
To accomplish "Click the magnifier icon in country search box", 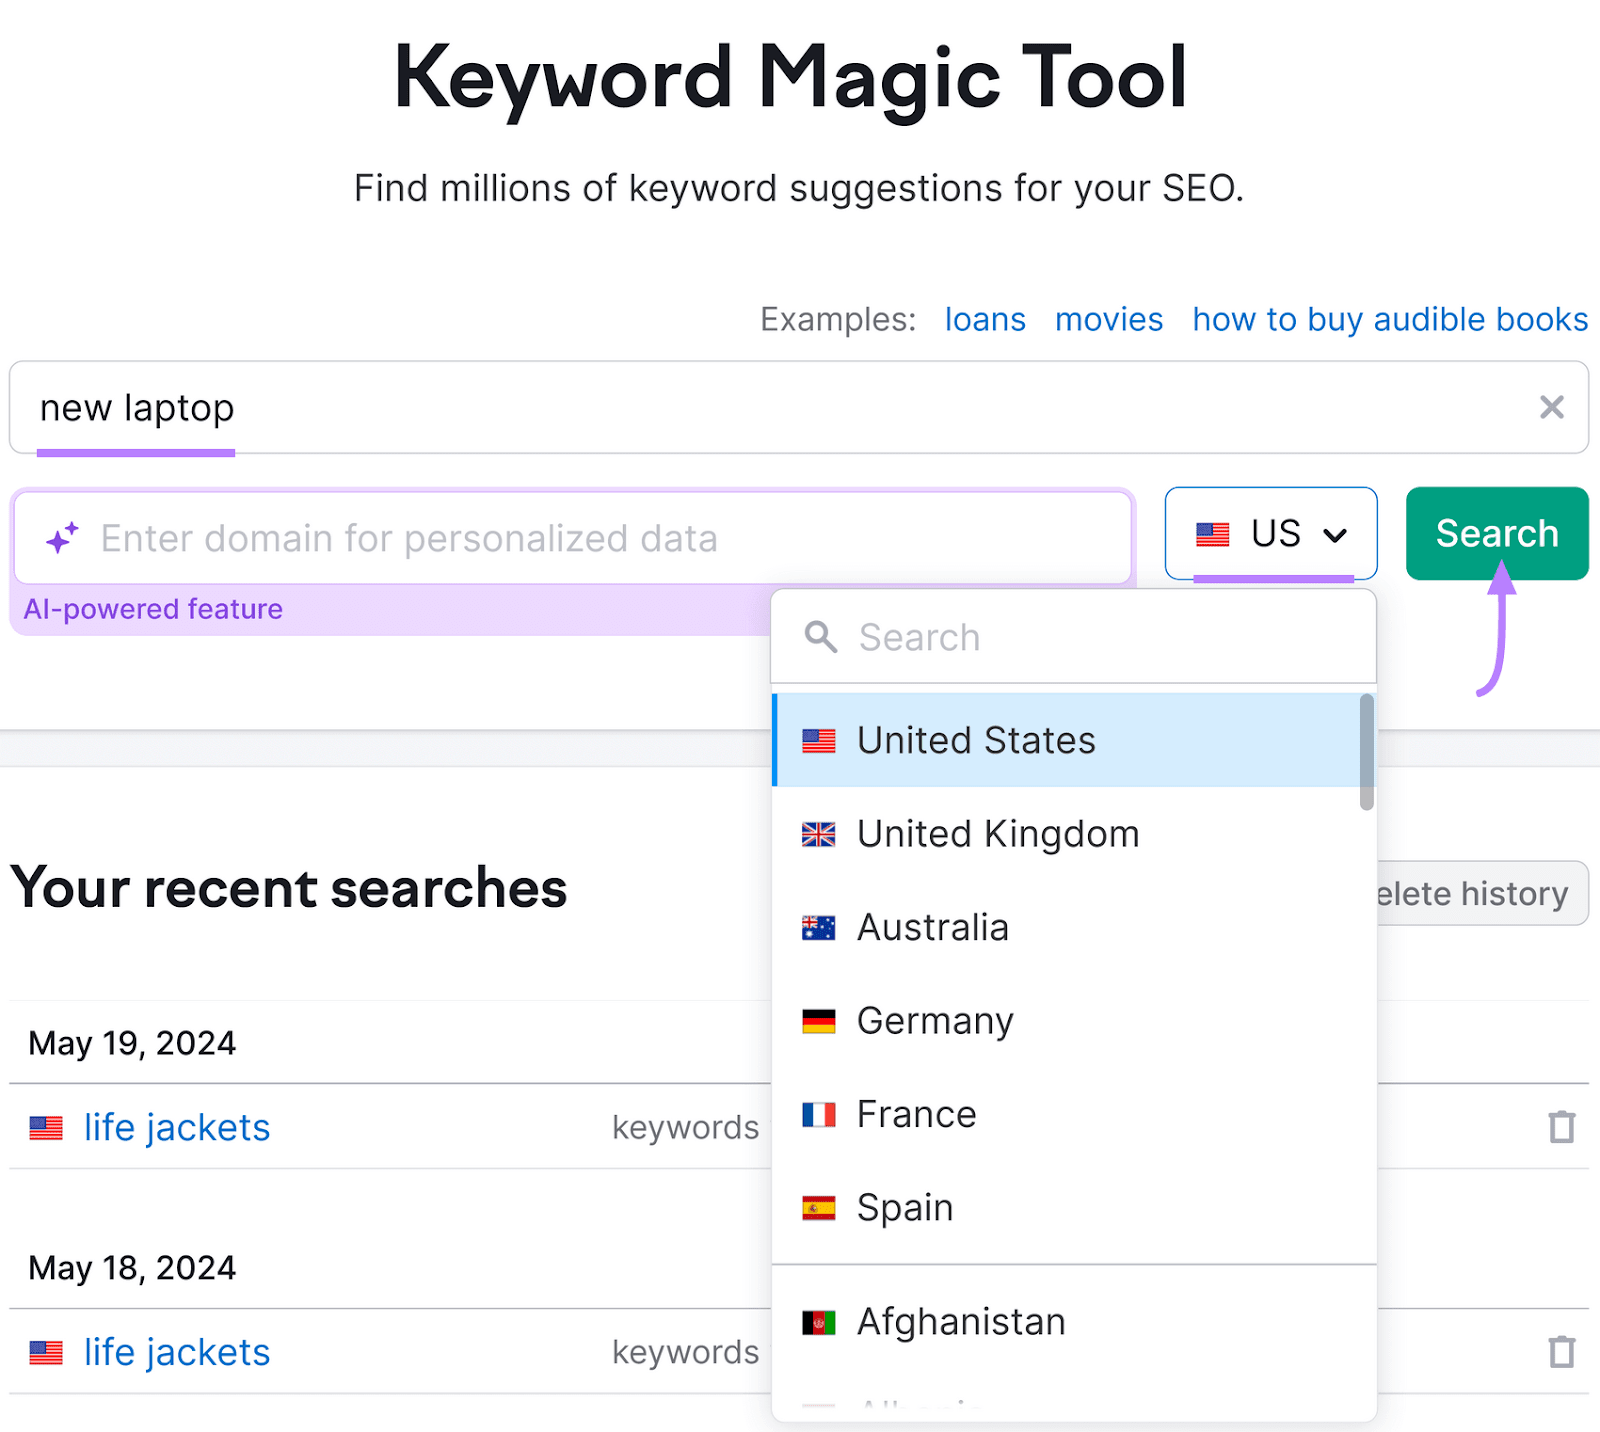I will 820,637.
